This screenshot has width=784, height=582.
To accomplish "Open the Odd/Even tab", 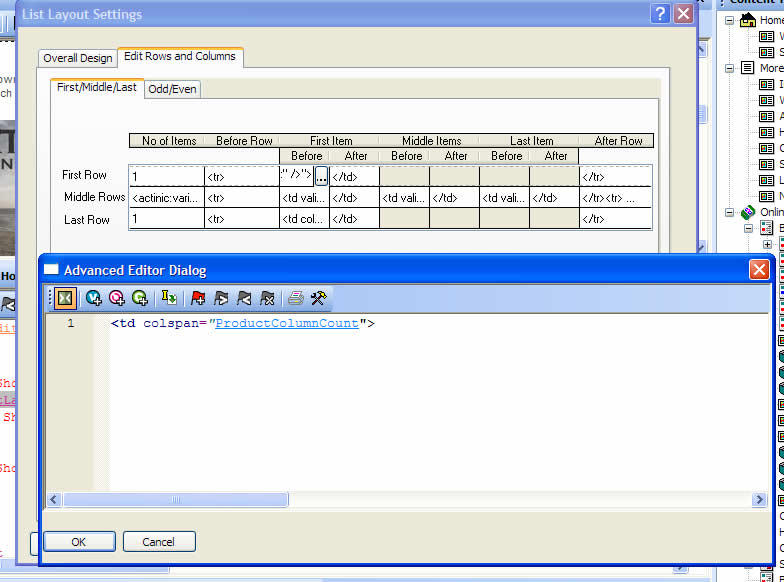I will pyautogui.click(x=173, y=89).
